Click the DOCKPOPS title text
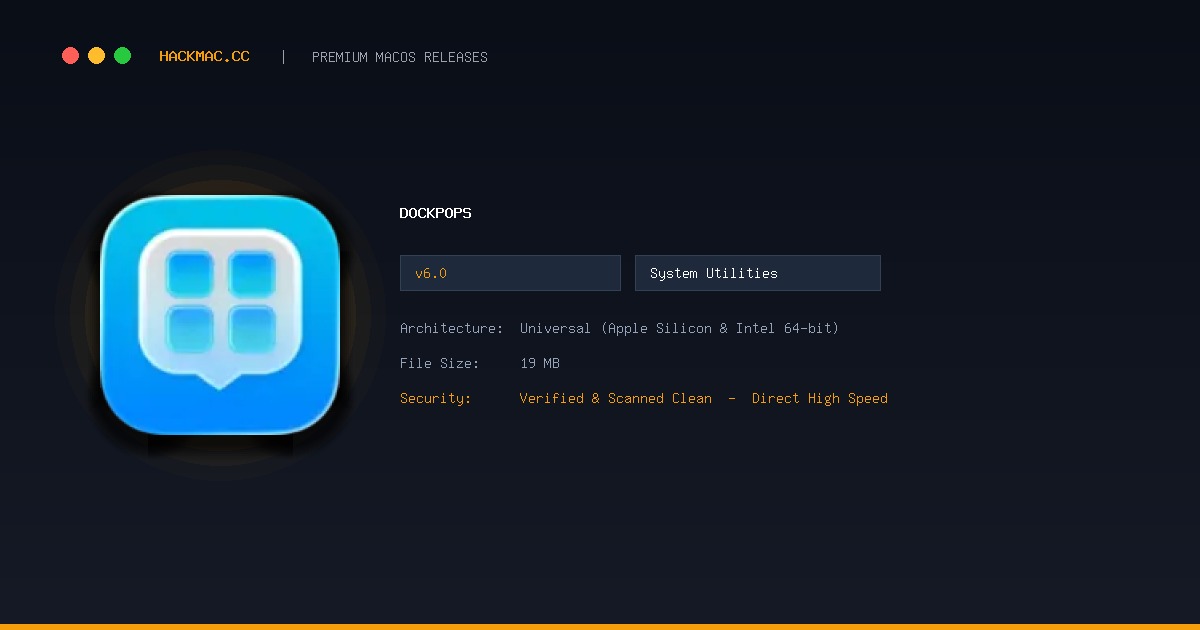 pos(435,213)
